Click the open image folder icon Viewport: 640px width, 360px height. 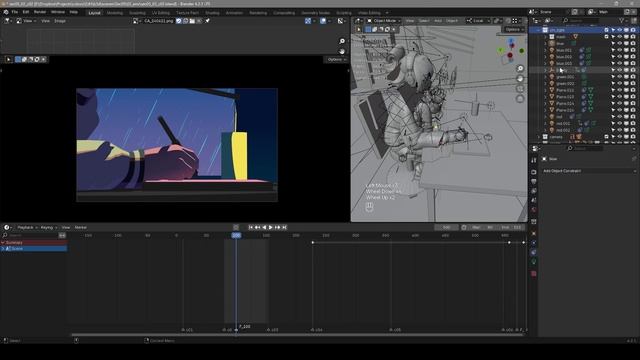[192, 21]
